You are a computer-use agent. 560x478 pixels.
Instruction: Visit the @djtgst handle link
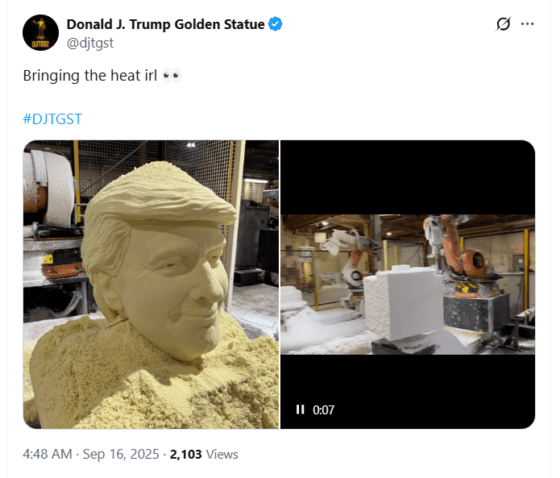click(x=90, y=43)
